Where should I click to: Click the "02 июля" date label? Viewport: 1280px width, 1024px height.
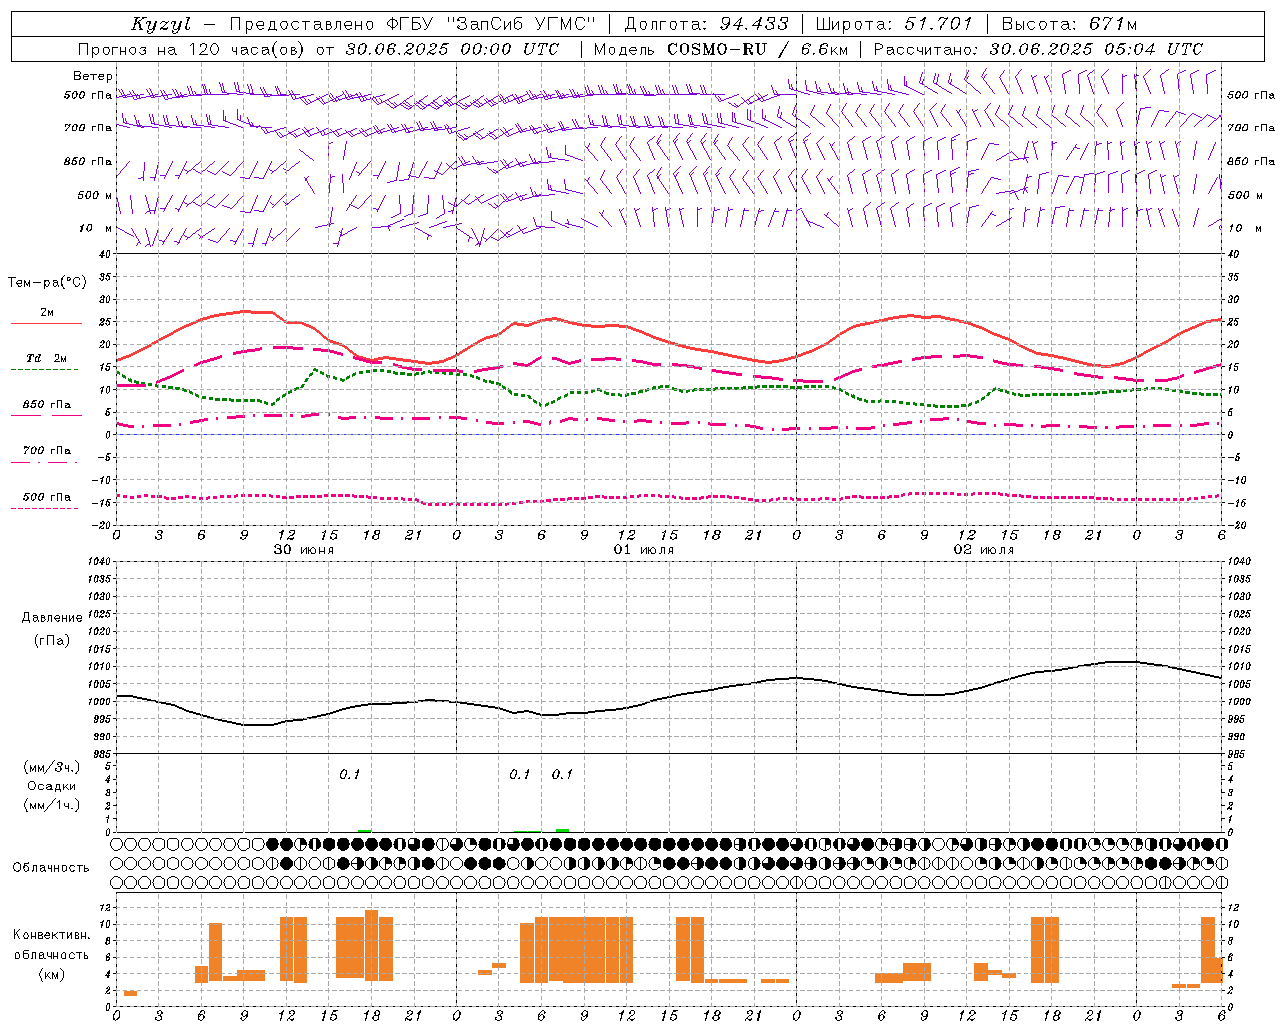(x=984, y=550)
